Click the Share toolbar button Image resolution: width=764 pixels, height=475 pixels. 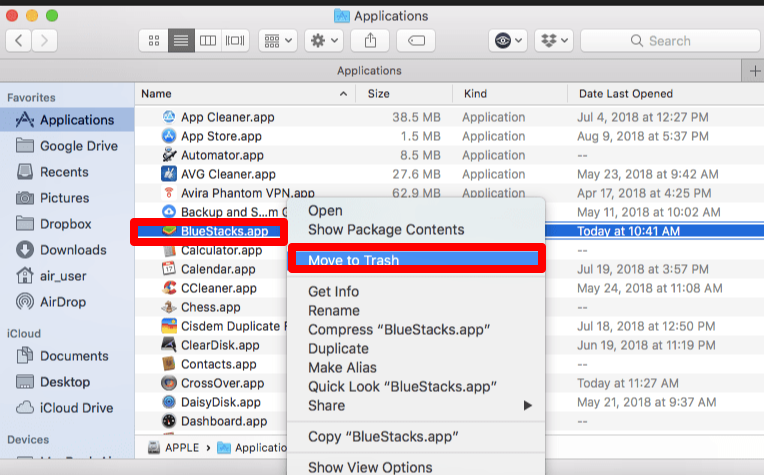coord(370,40)
